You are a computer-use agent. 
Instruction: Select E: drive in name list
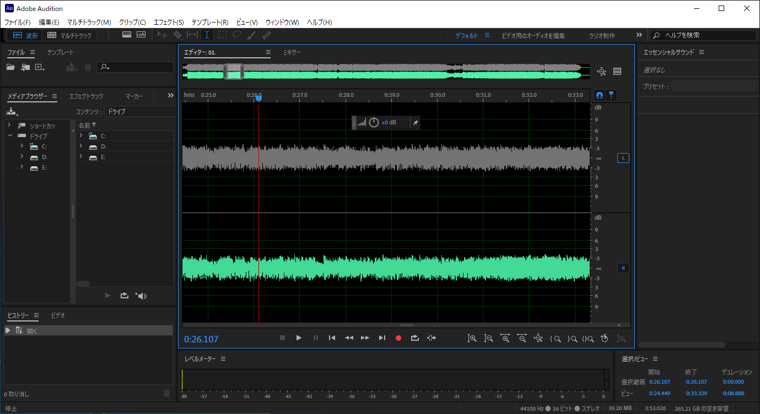click(x=125, y=157)
